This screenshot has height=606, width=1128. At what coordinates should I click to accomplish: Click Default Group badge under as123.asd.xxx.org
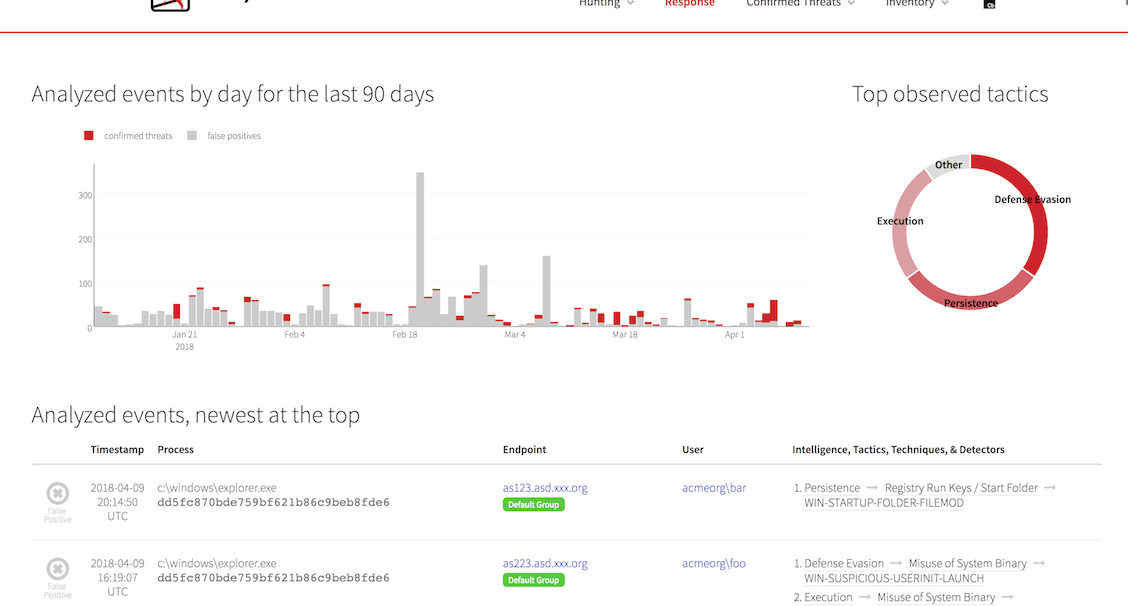click(x=534, y=505)
